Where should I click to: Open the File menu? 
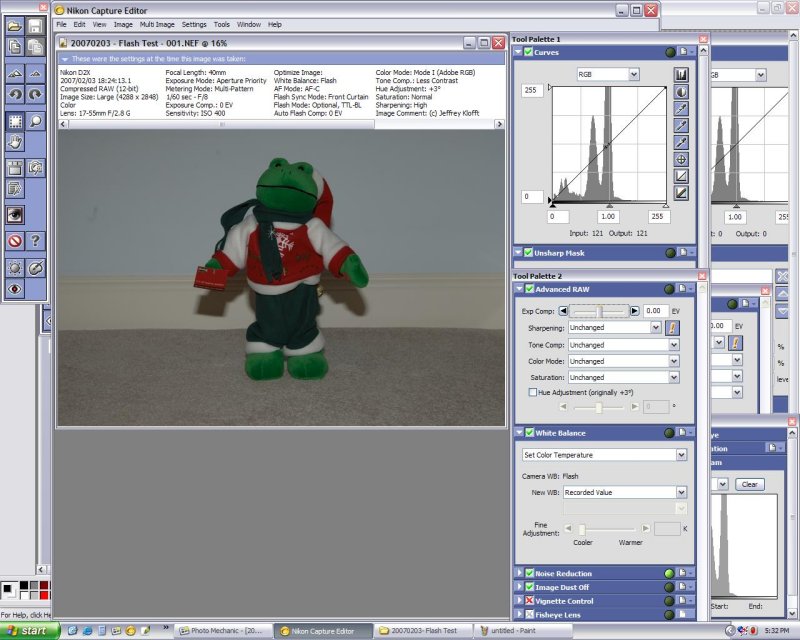click(61, 24)
